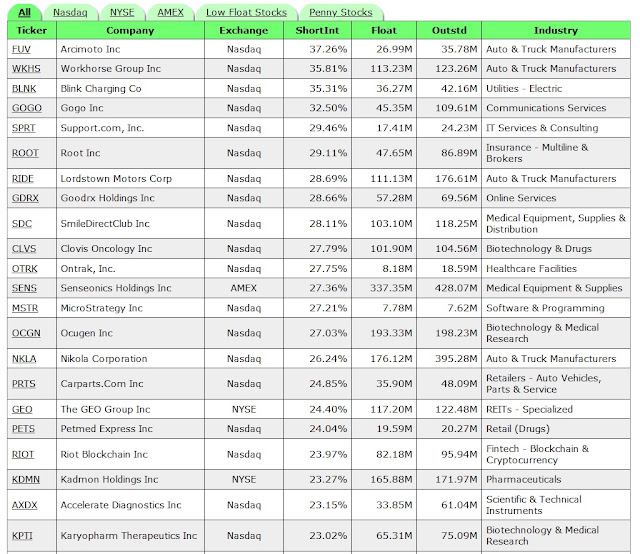Click the Pharmaceuticals industry cell
Screen dimensions: 640x554
point(556,479)
